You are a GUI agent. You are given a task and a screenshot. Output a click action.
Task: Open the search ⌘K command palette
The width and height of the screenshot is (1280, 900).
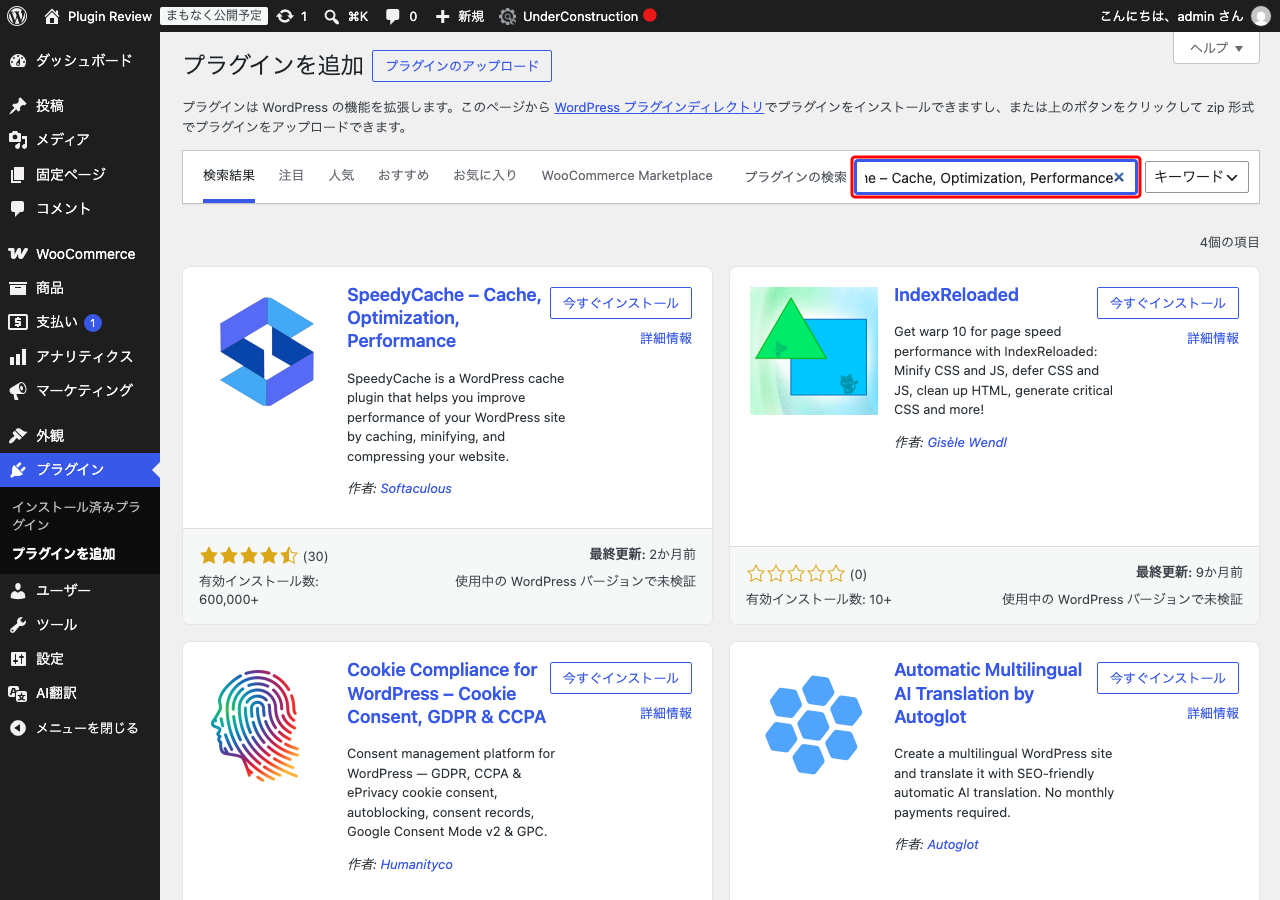click(x=346, y=16)
